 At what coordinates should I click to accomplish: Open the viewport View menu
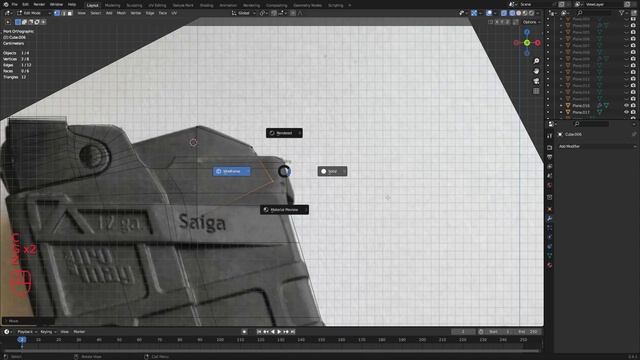(x=82, y=13)
